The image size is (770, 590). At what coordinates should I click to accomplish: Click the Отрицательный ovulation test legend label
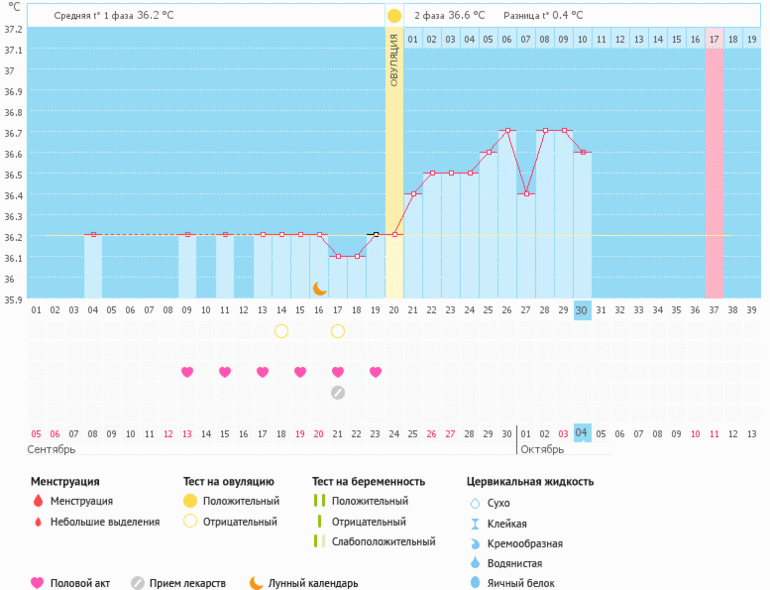tap(240, 521)
